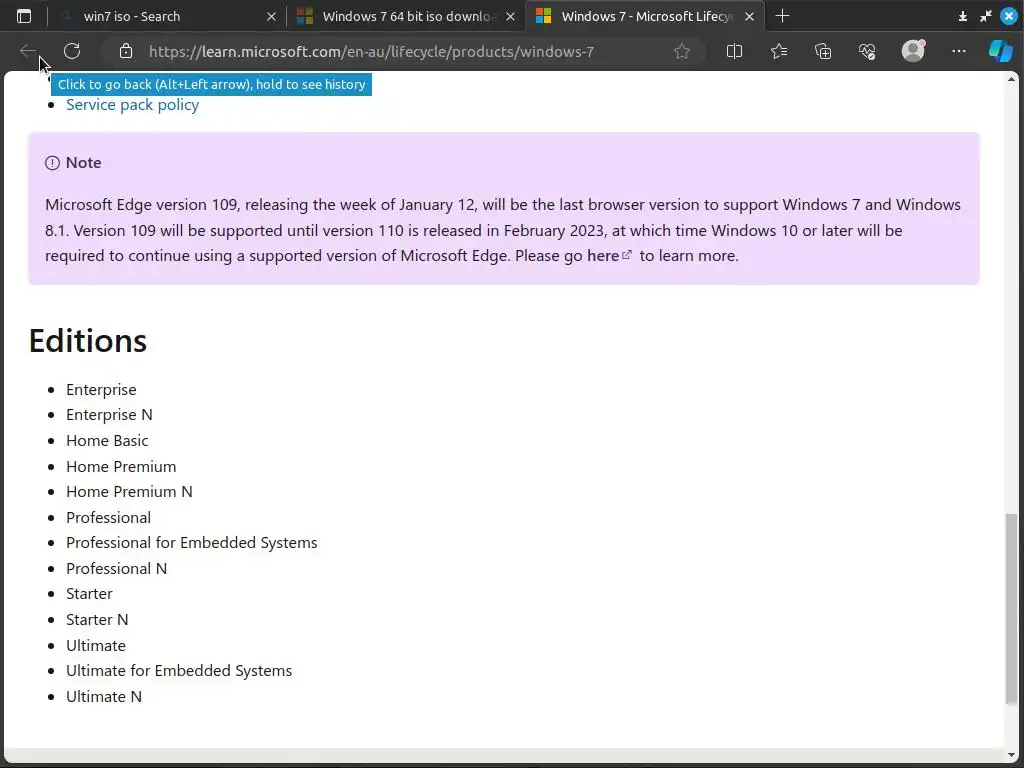Click the vertical scrollbar thumb

[x=1011, y=609]
